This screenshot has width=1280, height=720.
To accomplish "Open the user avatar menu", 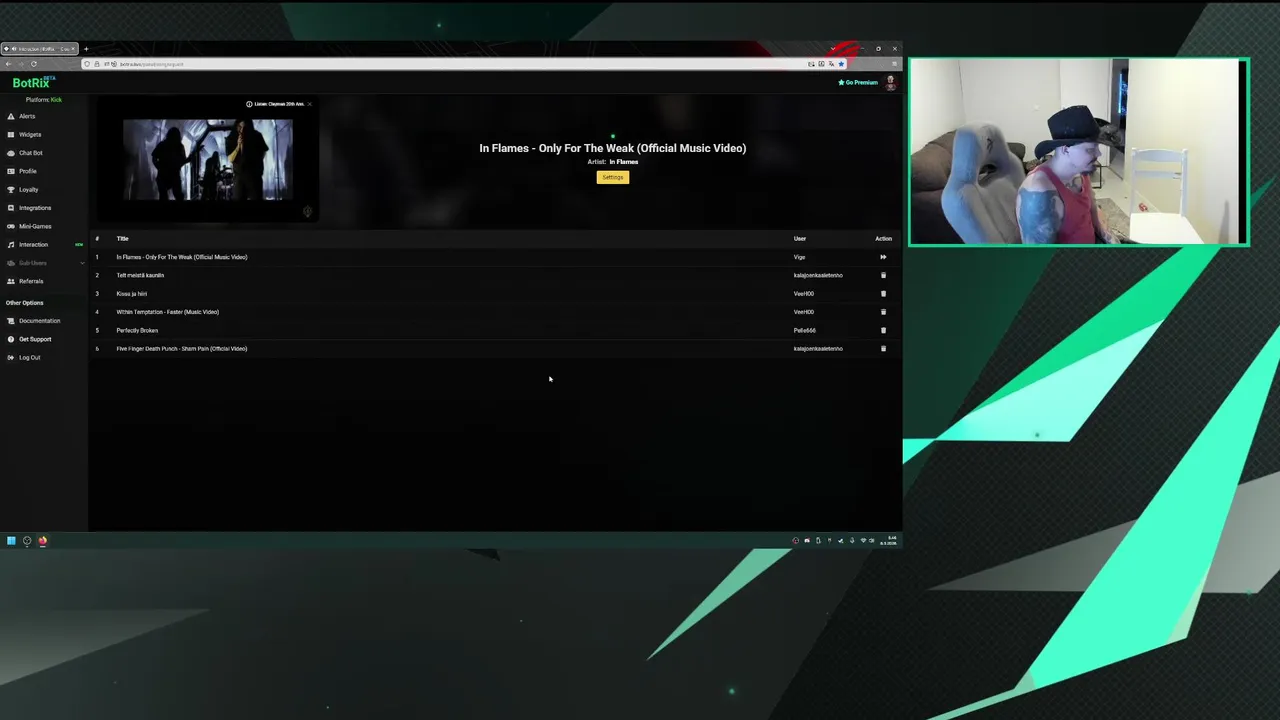I will (890, 83).
